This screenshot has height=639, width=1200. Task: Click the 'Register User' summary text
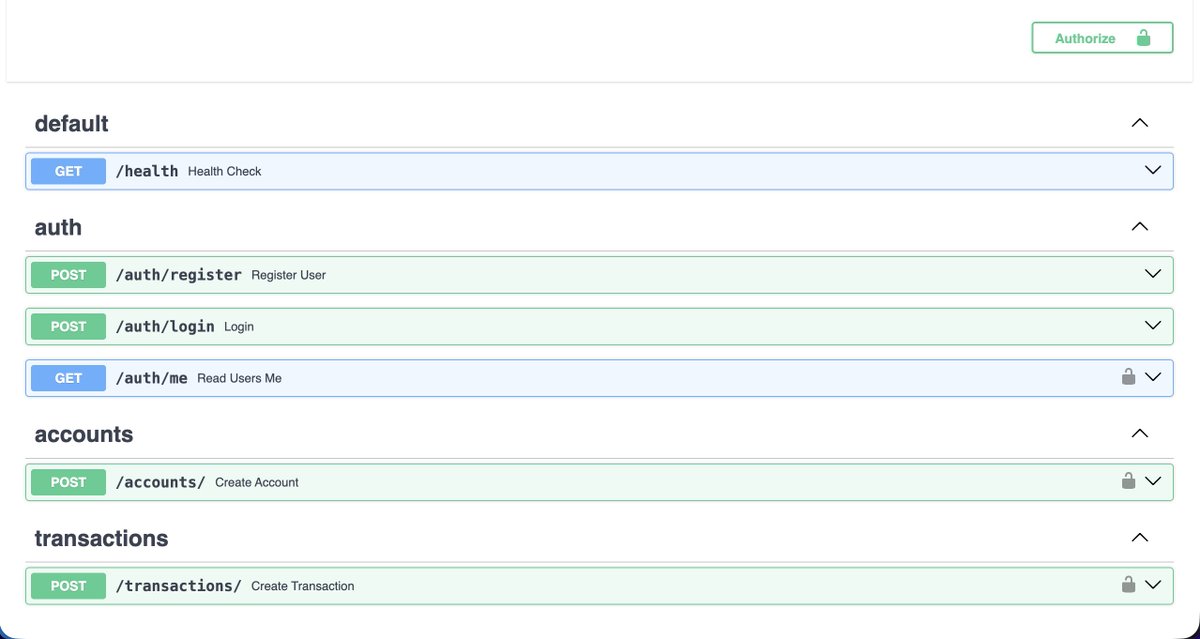(x=288, y=275)
